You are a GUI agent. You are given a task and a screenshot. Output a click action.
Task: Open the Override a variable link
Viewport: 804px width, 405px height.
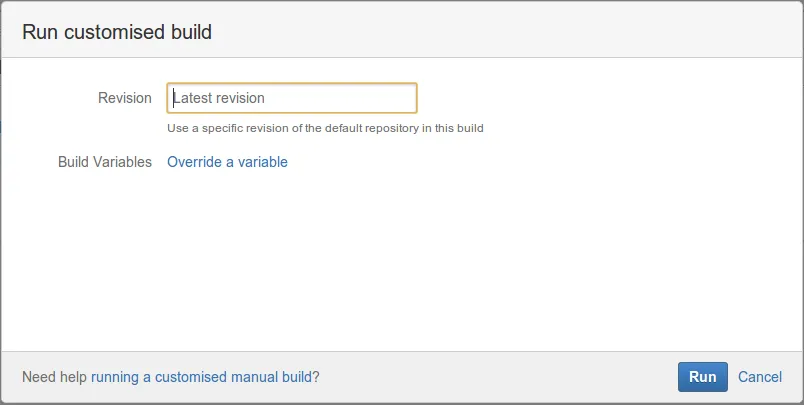[x=227, y=162]
